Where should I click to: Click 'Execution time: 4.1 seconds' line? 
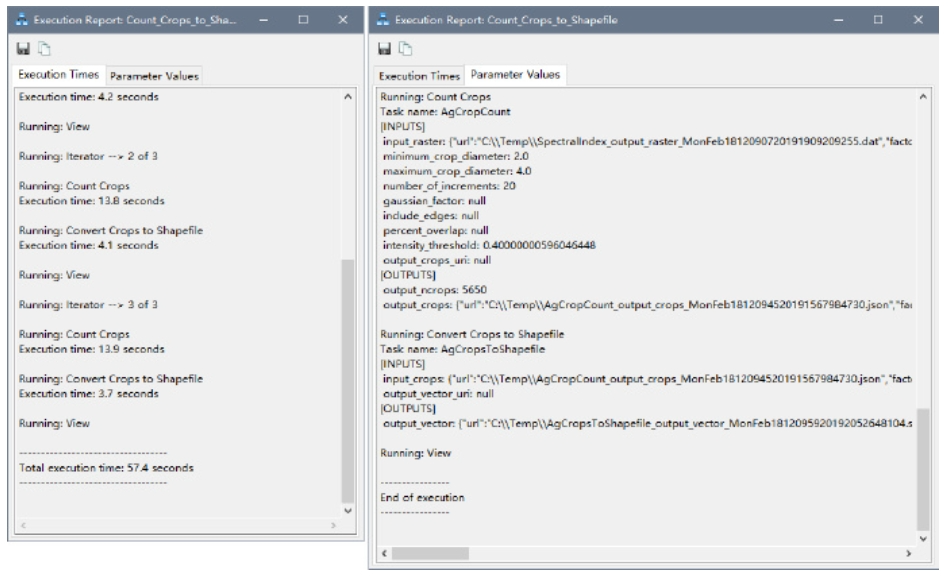point(88,245)
